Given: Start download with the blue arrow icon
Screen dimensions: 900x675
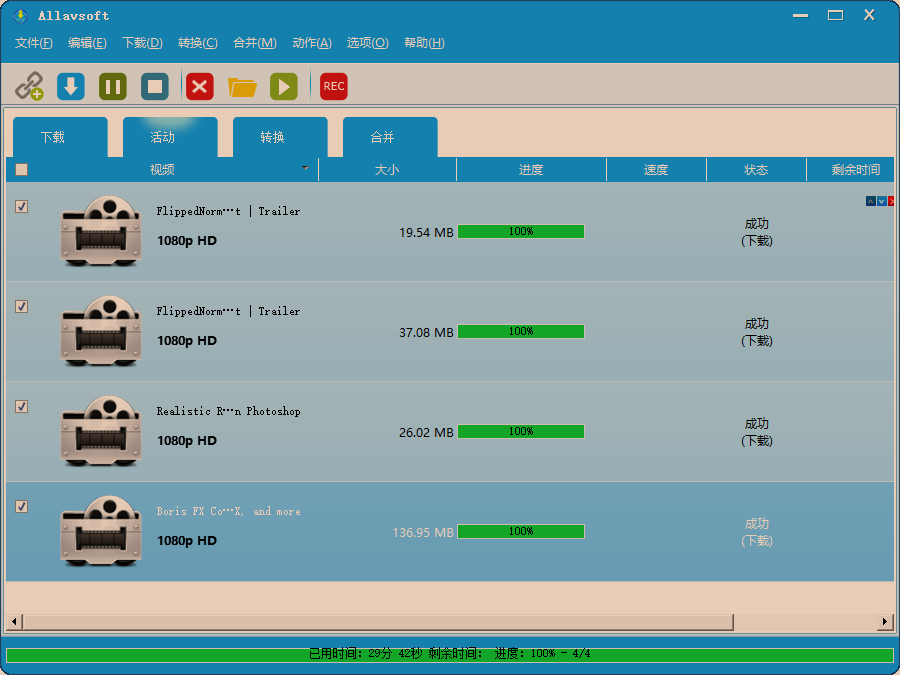Looking at the screenshot, I should (71, 86).
